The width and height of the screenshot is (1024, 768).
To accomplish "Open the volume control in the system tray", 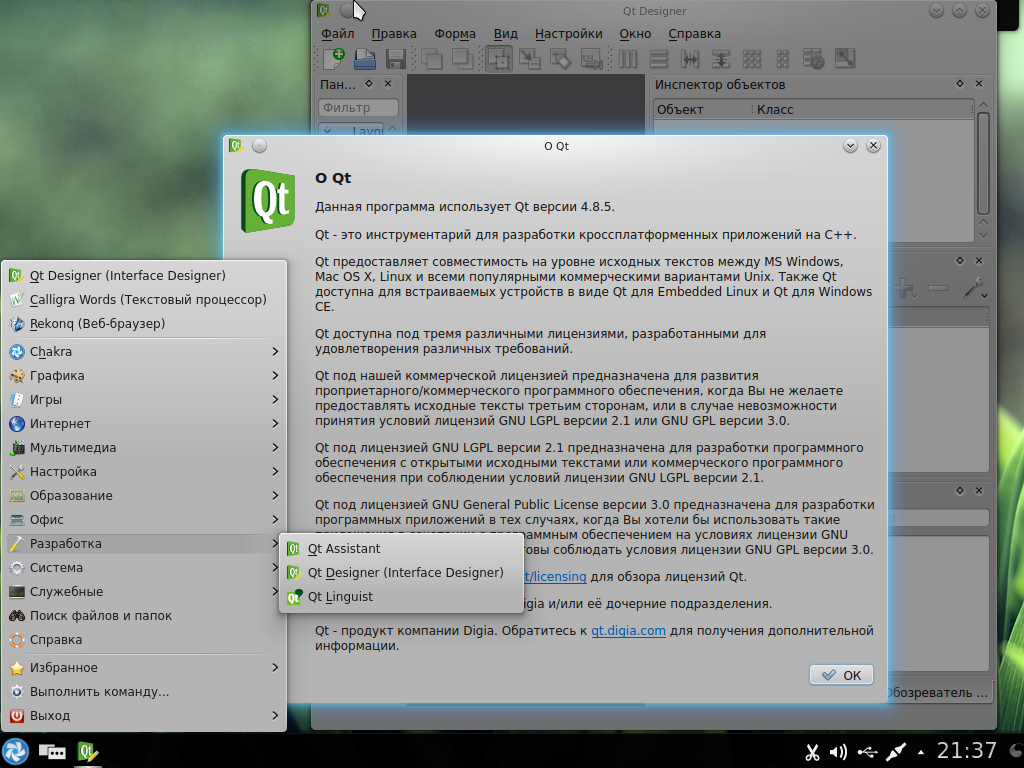I will [x=839, y=752].
